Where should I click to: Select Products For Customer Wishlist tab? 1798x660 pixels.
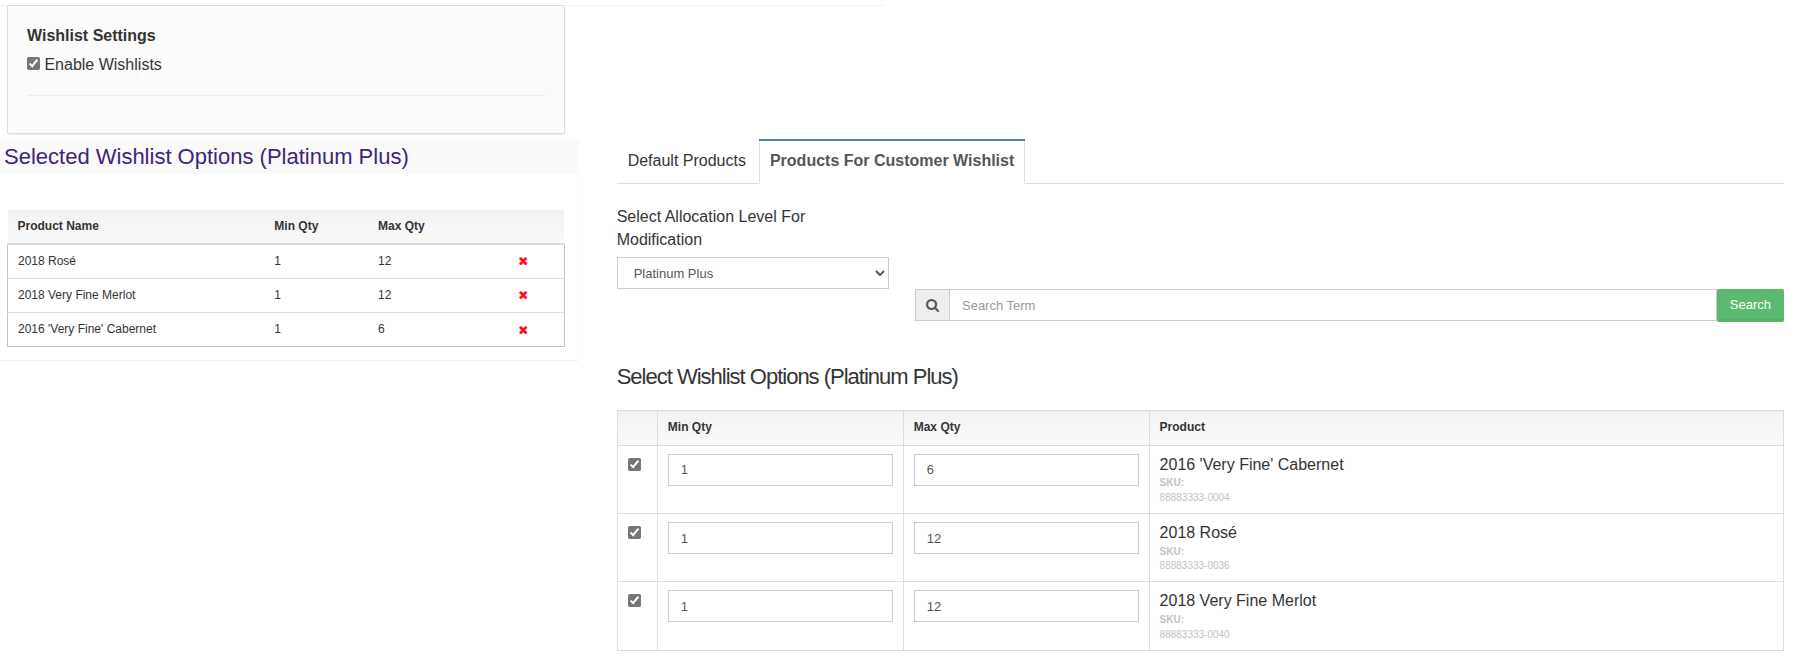891,161
